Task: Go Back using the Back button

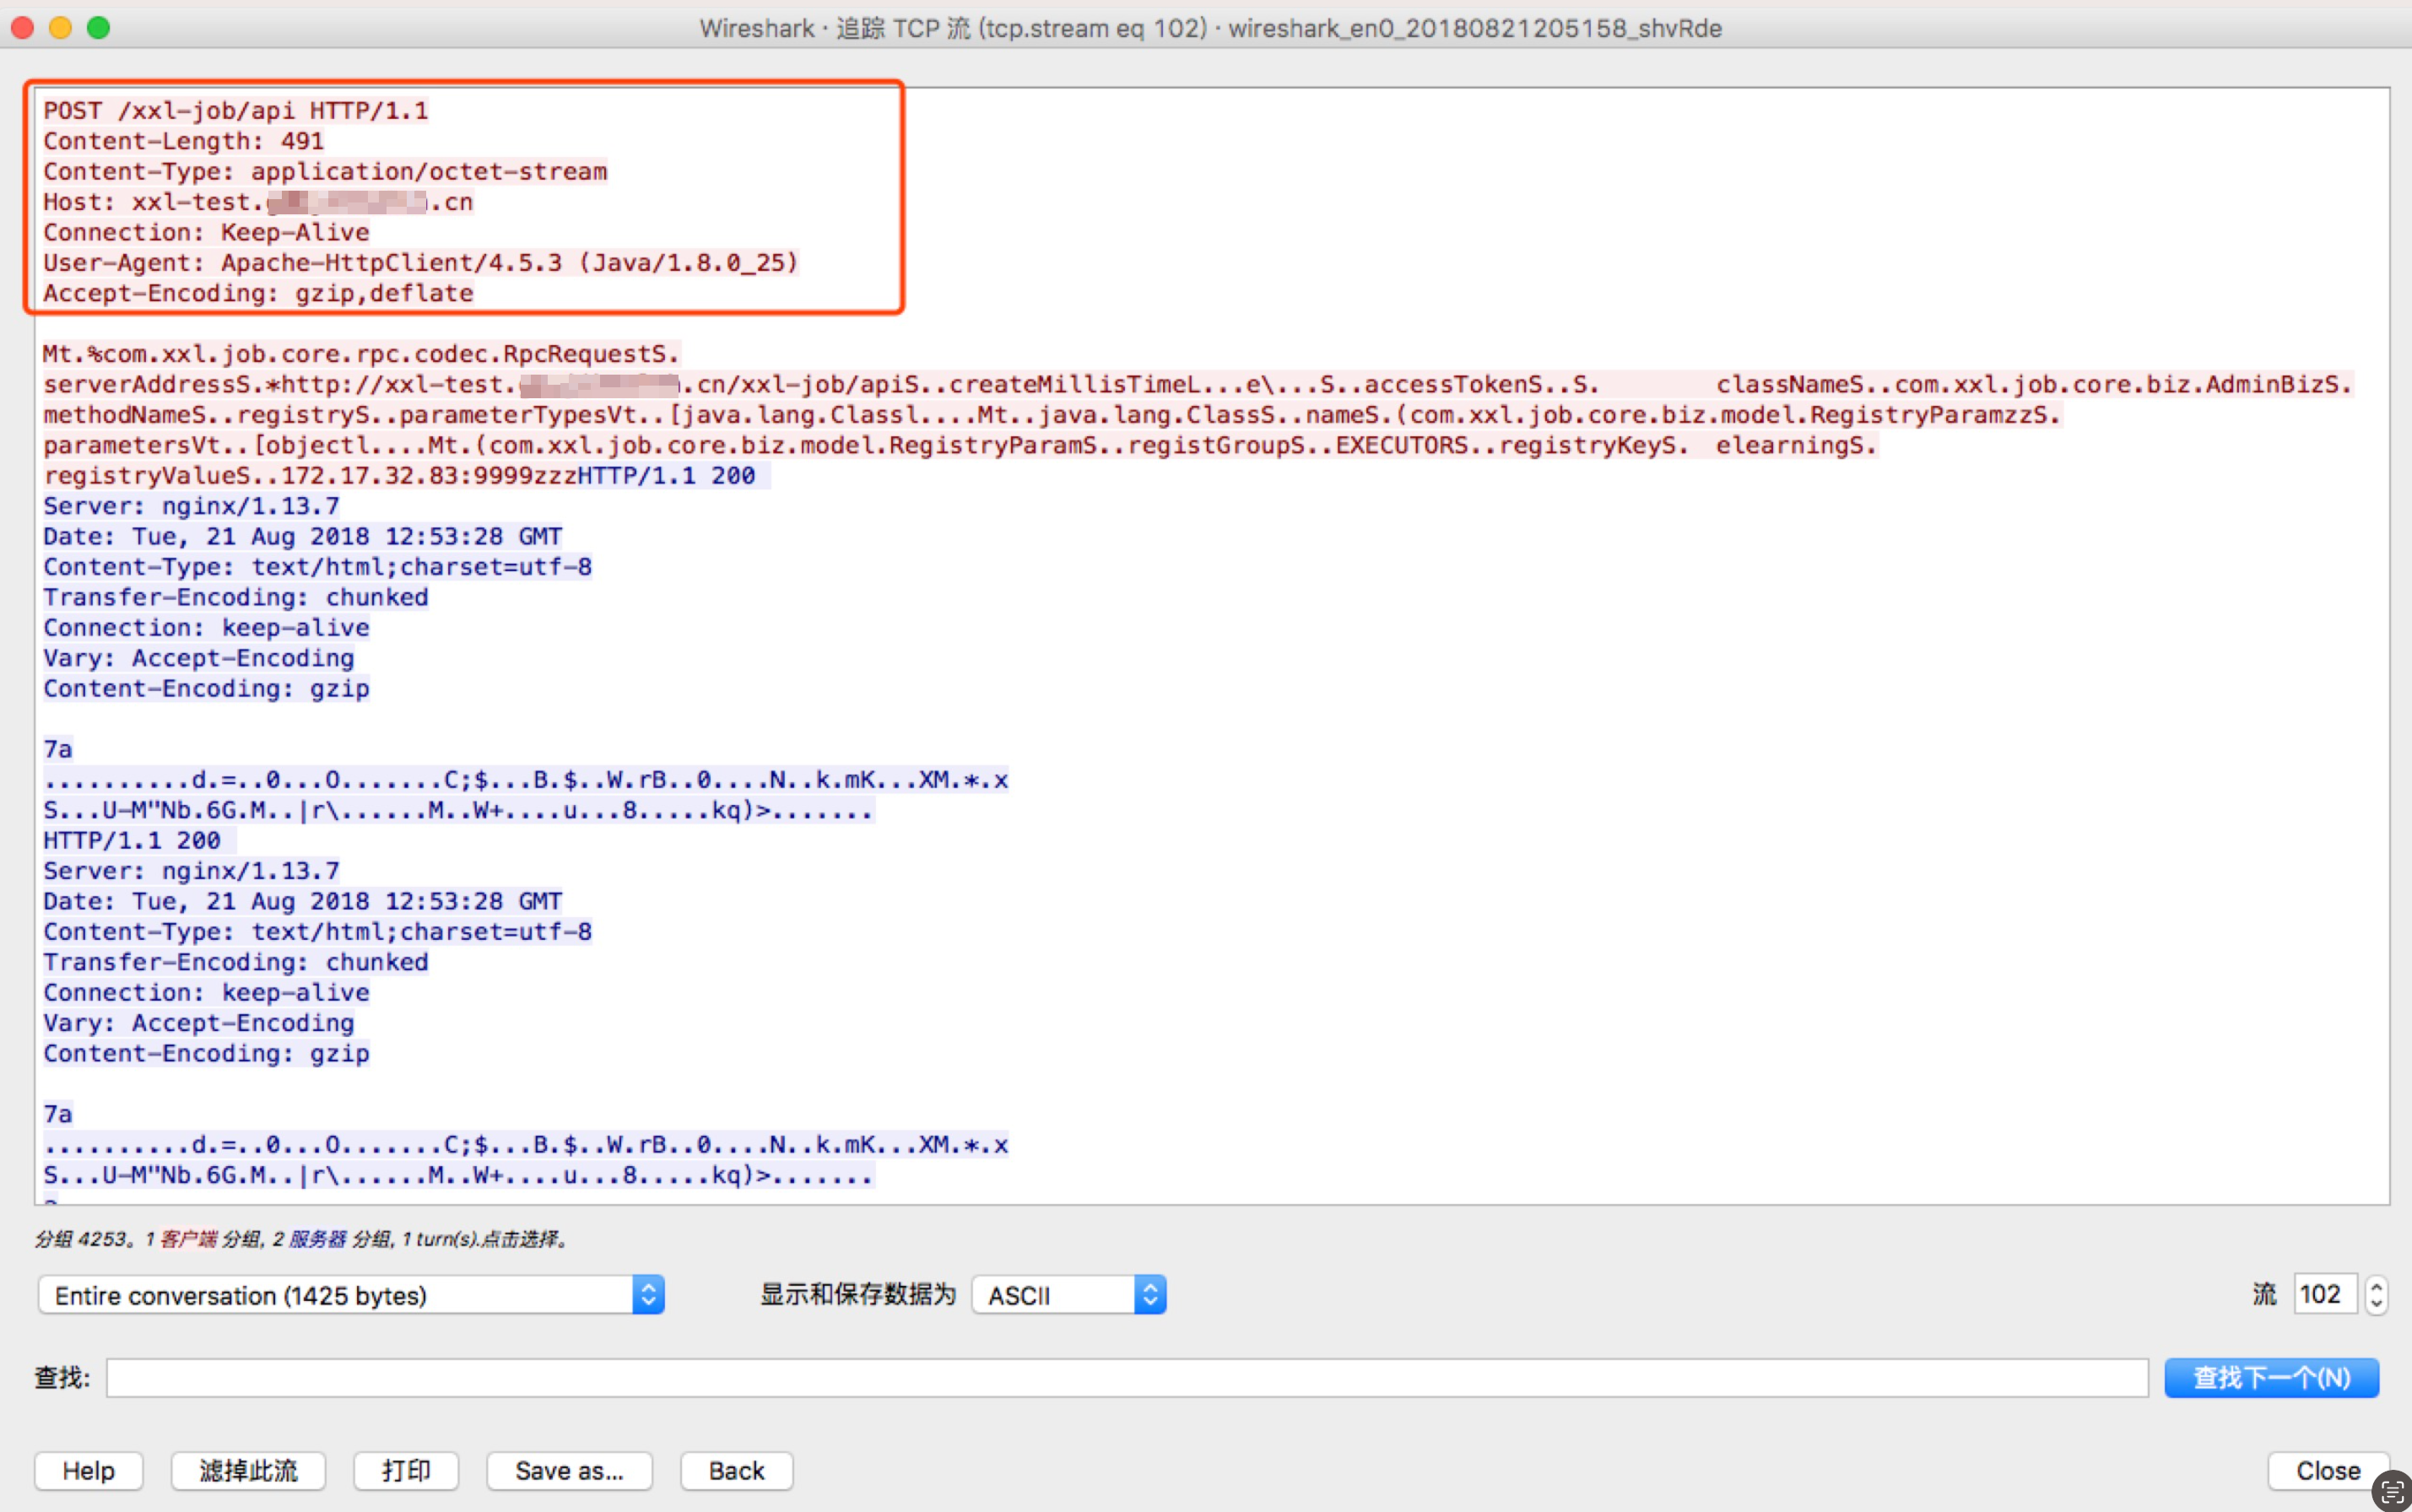Action: click(x=737, y=1470)
